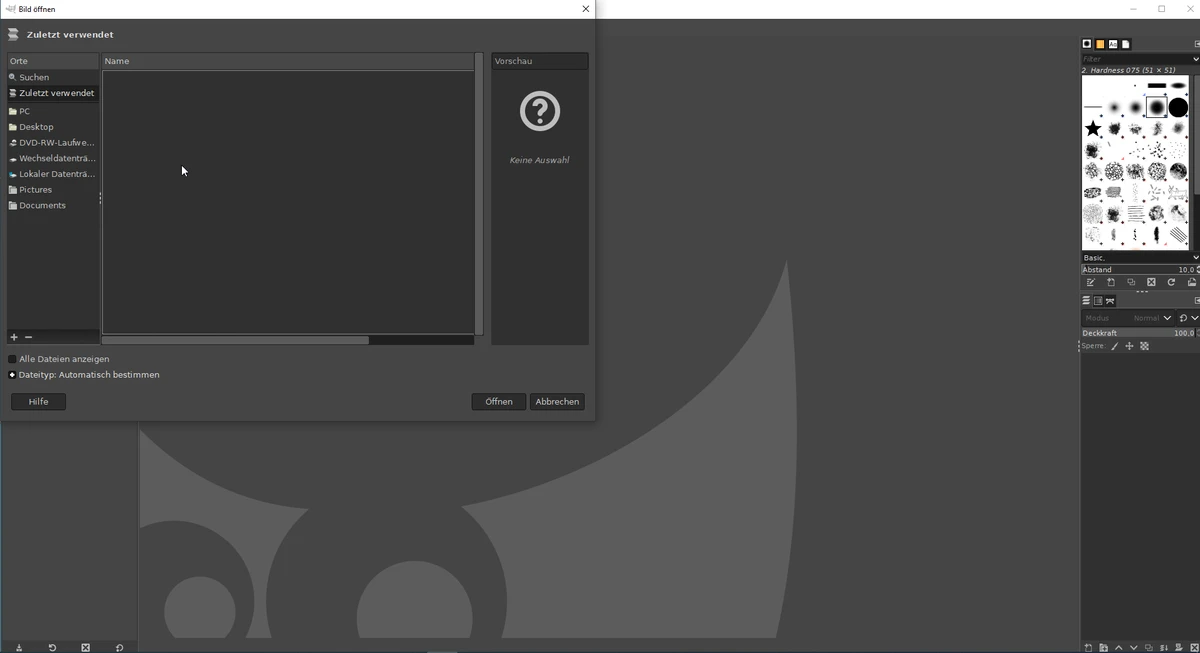Image resolution: width=1200 pixels, height=653 pixels.
Task: Maximize the GIMP main window
Action: [x=1162, y=9]
